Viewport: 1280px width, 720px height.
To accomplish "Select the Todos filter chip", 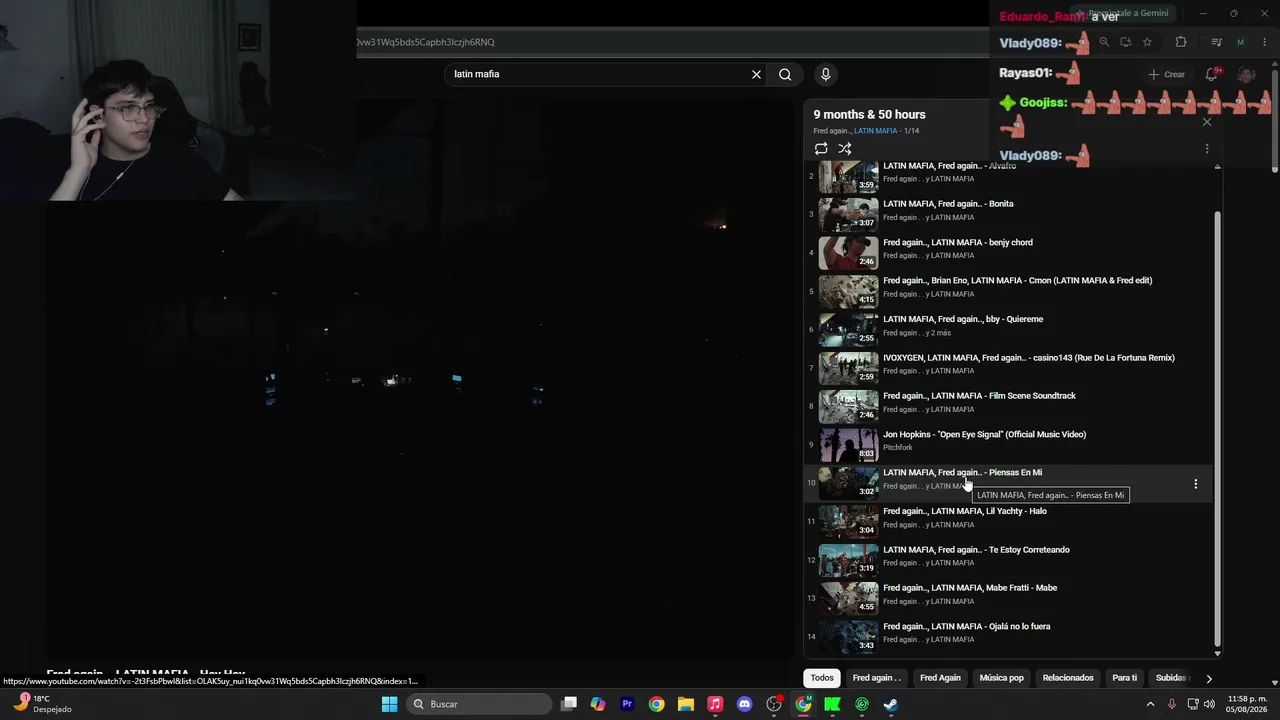I will (x=822, y=678).
